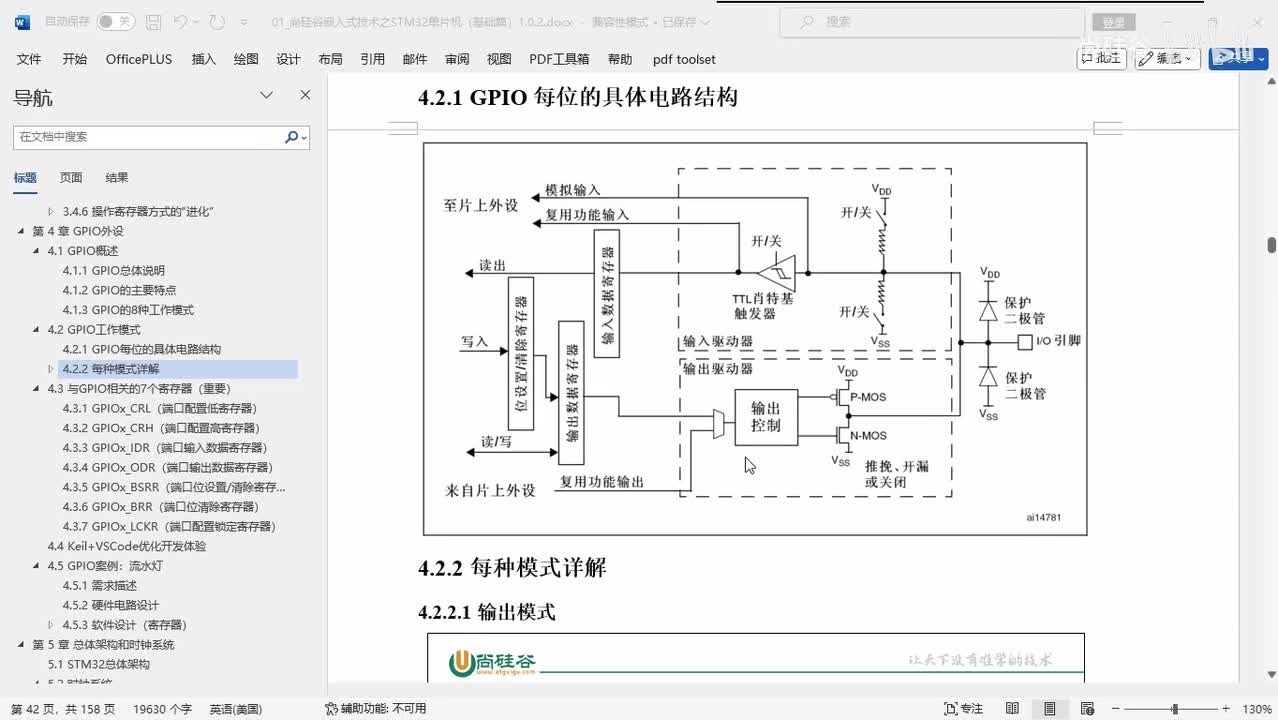
Task: Go to heading 4.3.6 GPIOx_BRR
Action: (x=165, y=507)
